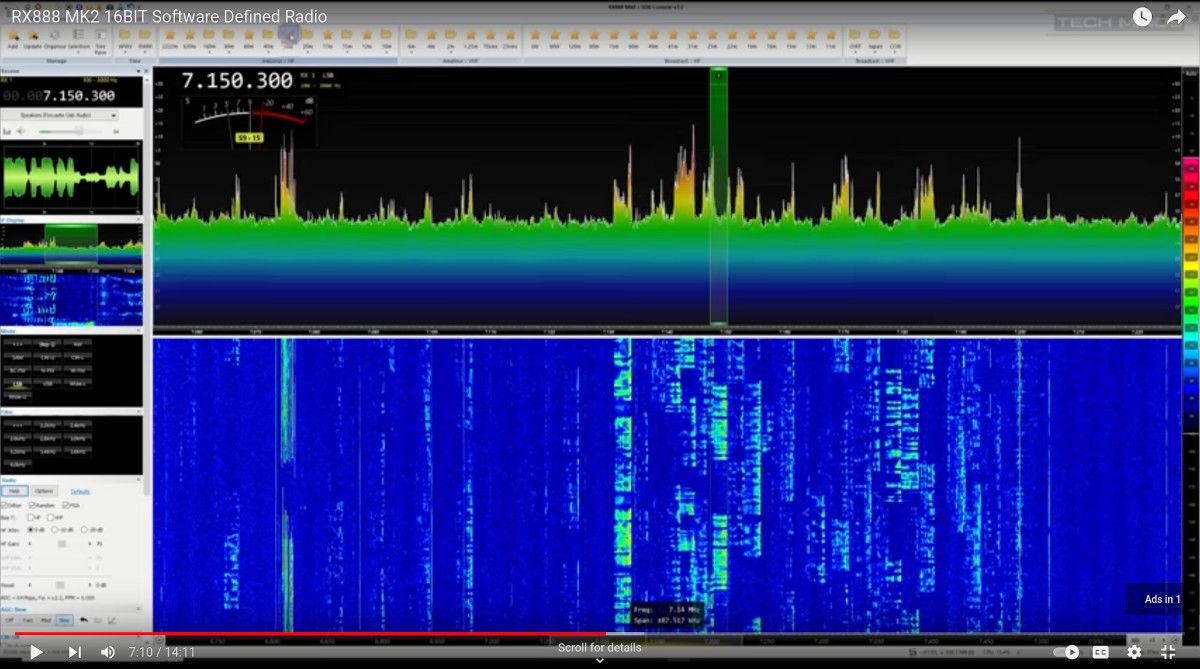Viewport: 1200px width, 669px height.
Task: Expand the Selection dropdown in Manage group
Action: [78, 50]
